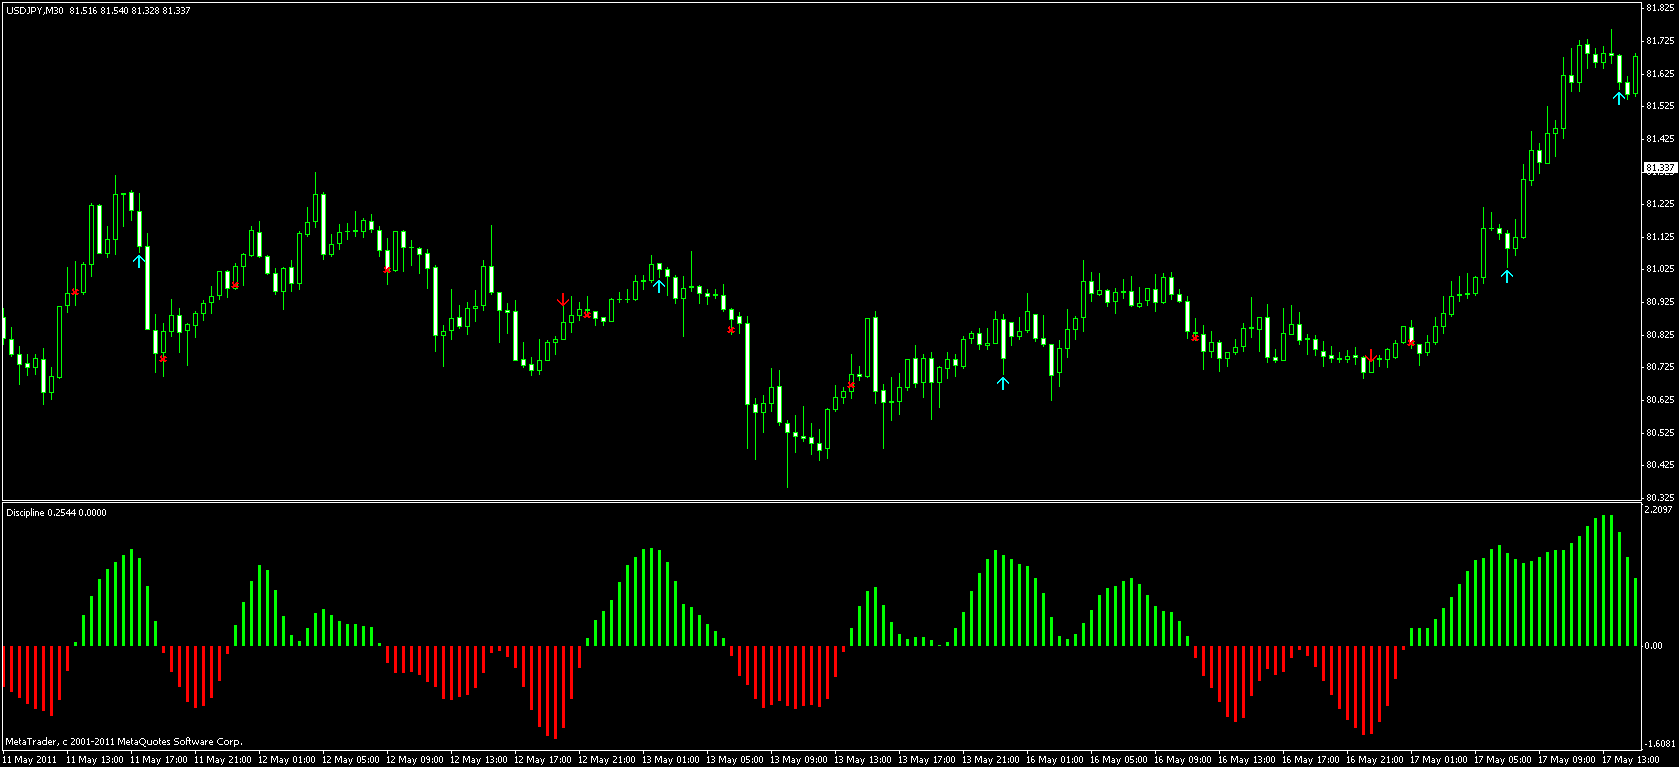This screenshot has width=1679, height=767.
Task: Click the leftmost red star marker
Action: [x=75, y=292]
